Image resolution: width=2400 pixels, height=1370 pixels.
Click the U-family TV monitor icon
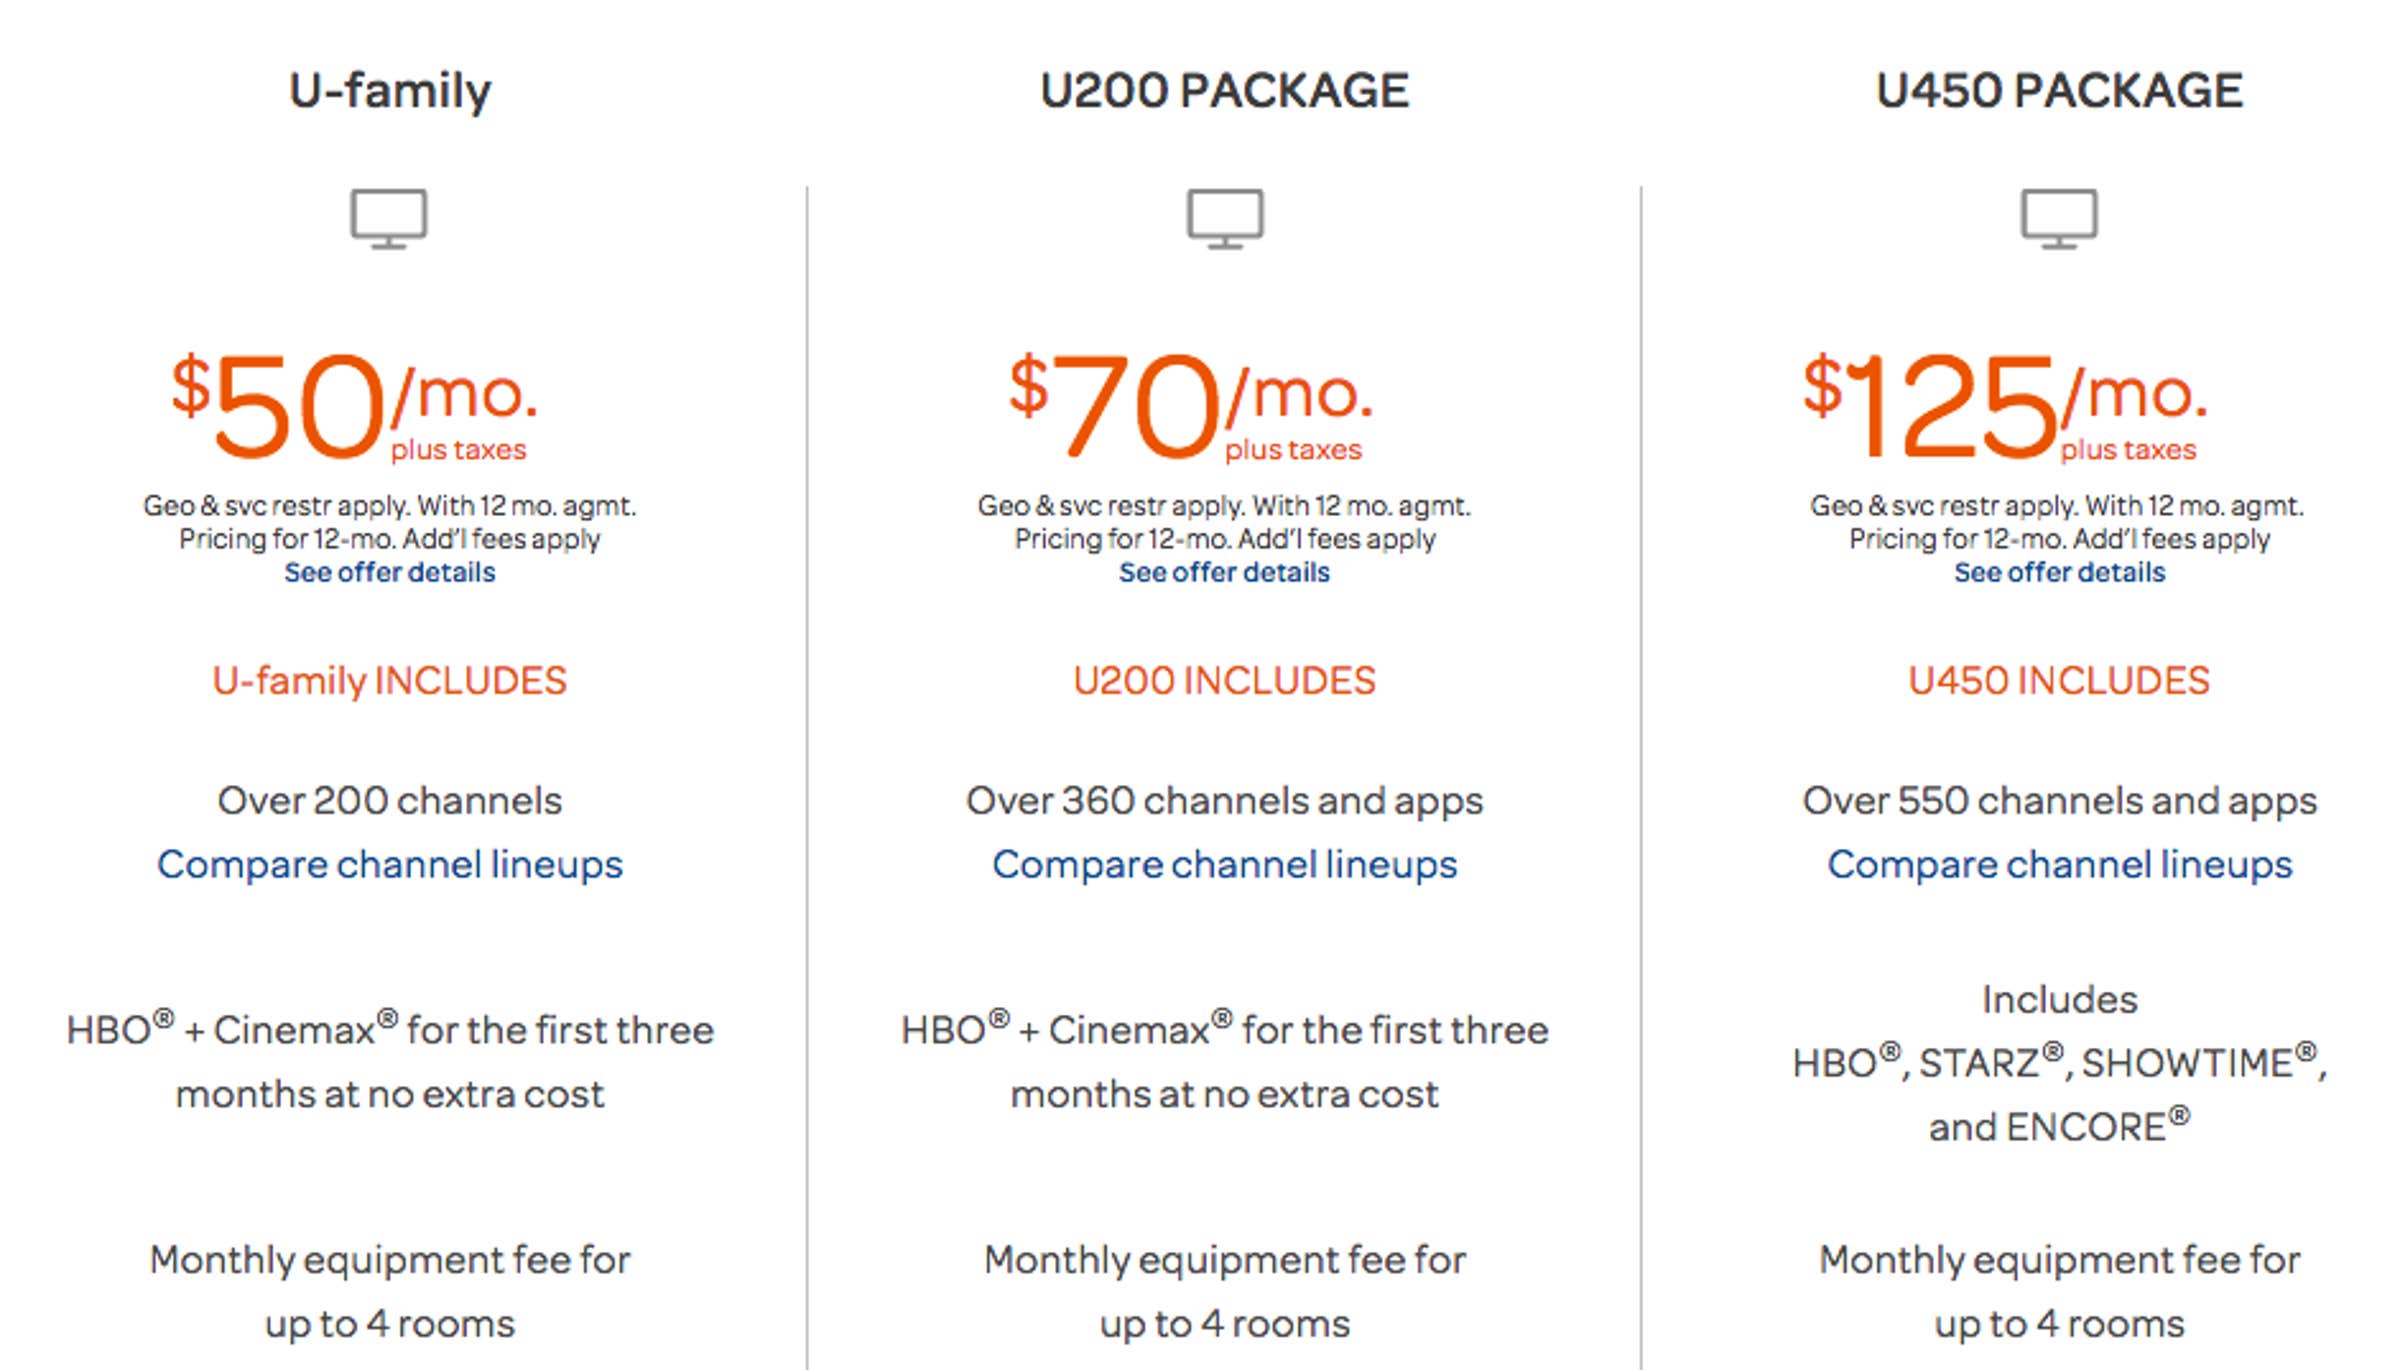pyautogui.click(x=390, y=220)
